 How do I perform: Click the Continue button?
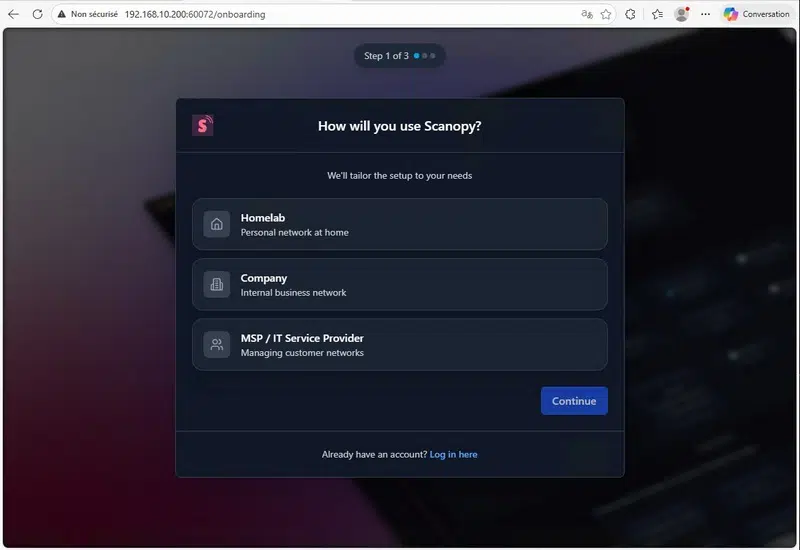click(574, 401)
